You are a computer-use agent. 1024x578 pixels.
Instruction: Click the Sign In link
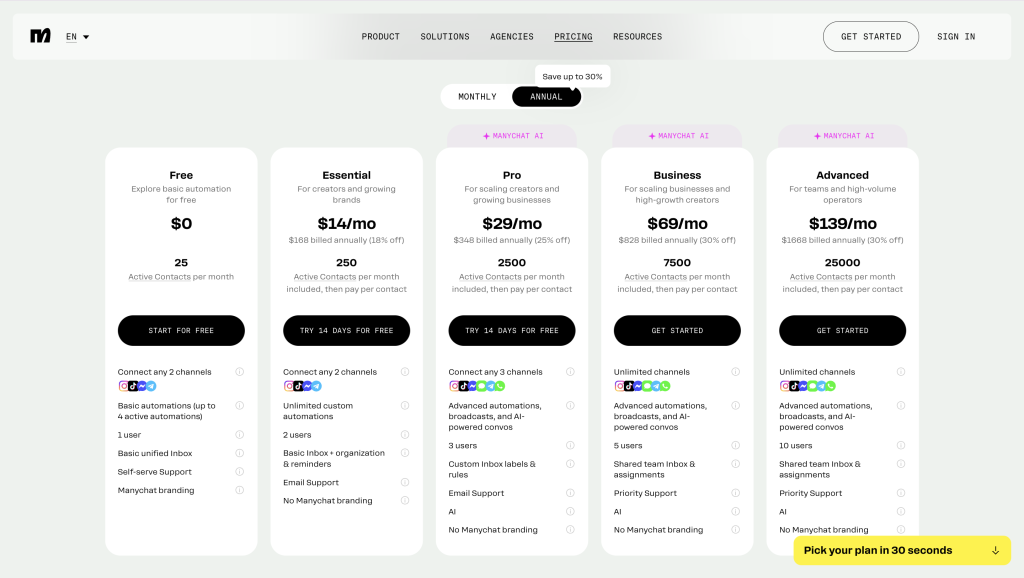point(955,37)
